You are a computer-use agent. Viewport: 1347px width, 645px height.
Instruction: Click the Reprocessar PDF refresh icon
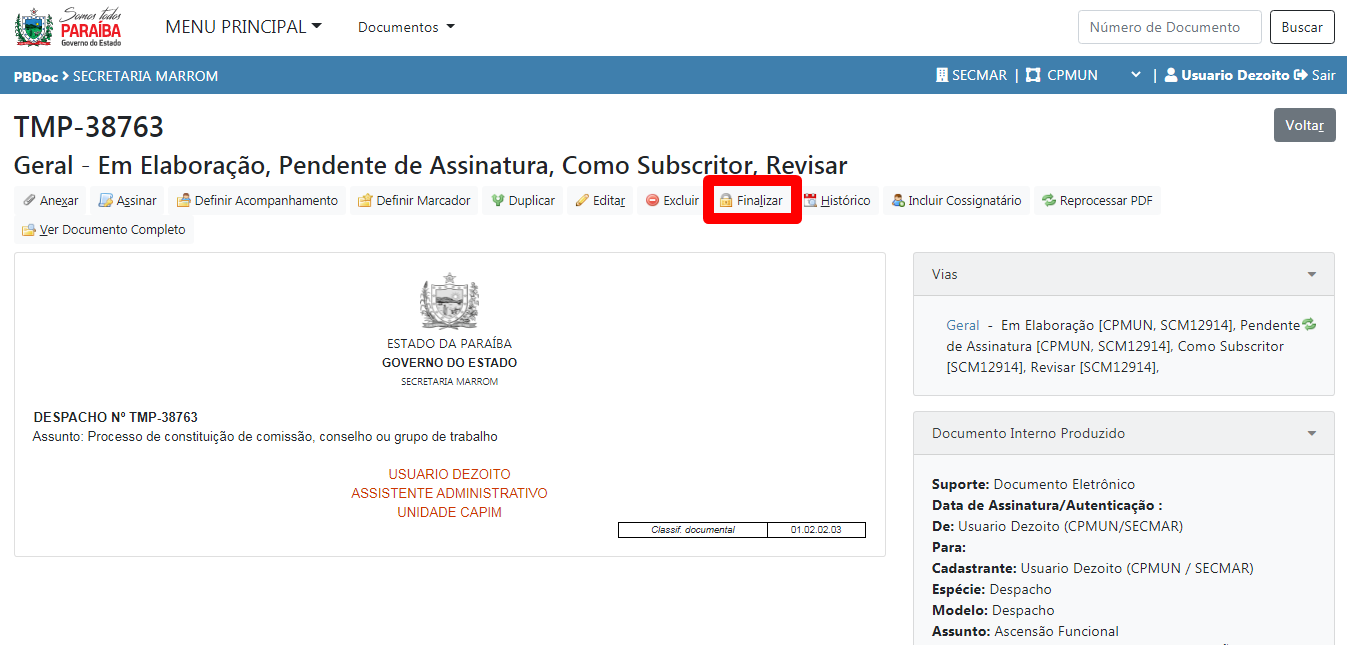[x=1048, y=201]
